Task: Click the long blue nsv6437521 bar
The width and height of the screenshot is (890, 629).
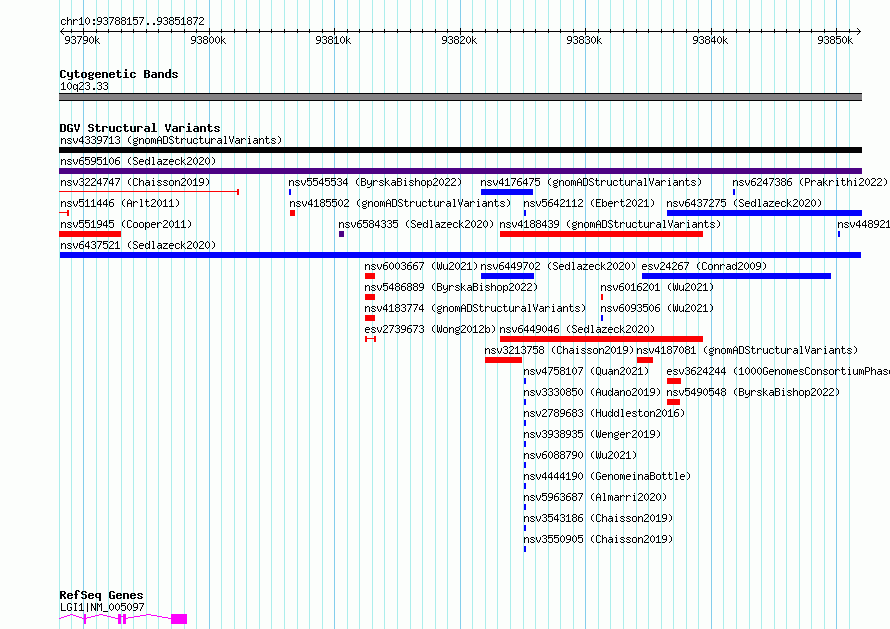Action: [460, 255]
